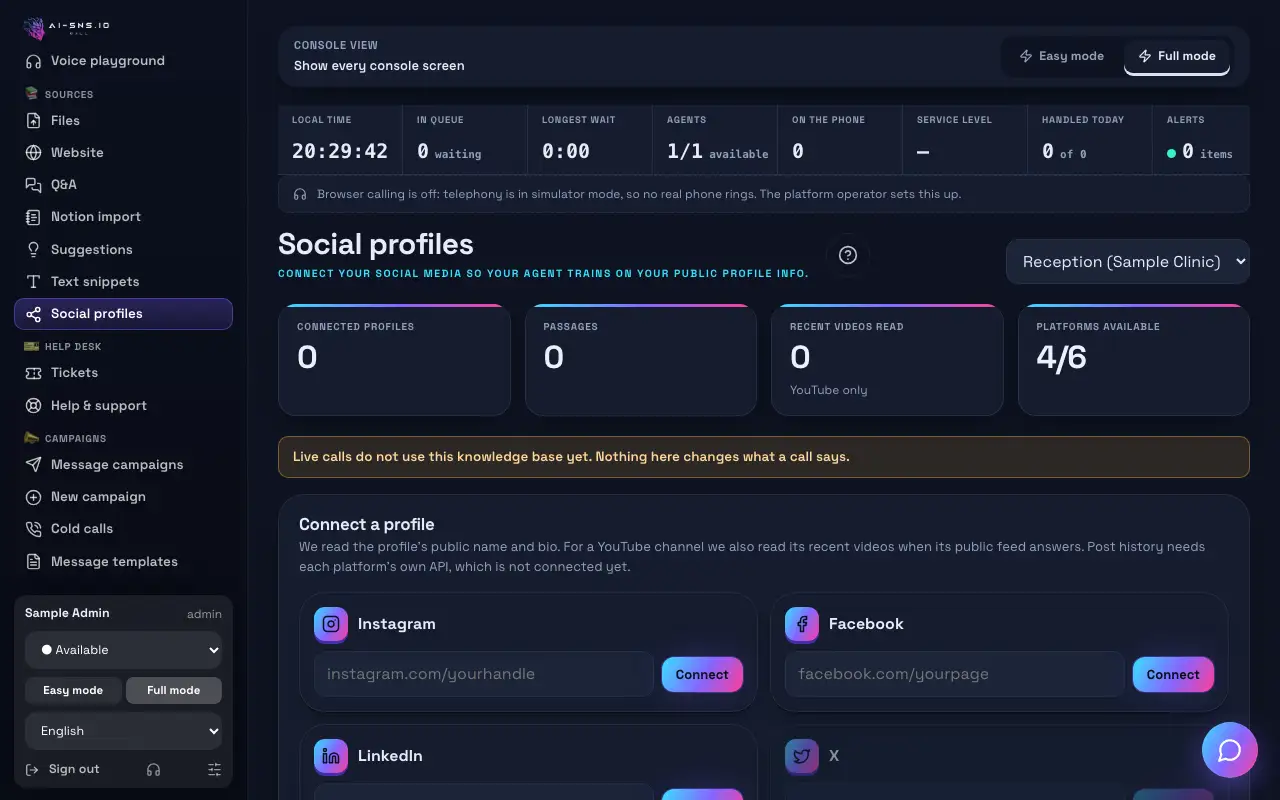Navigate to Q&A in the sidebar

click(x=123, y=185)
